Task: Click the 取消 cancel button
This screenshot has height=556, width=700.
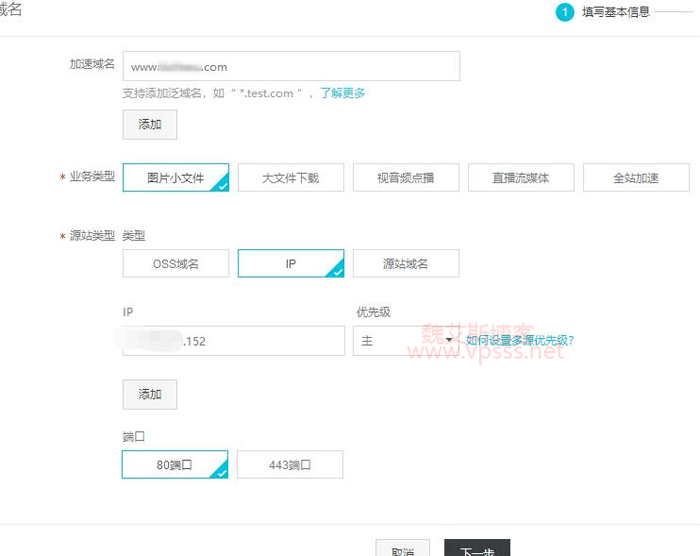Action: (x=403, y=549)
